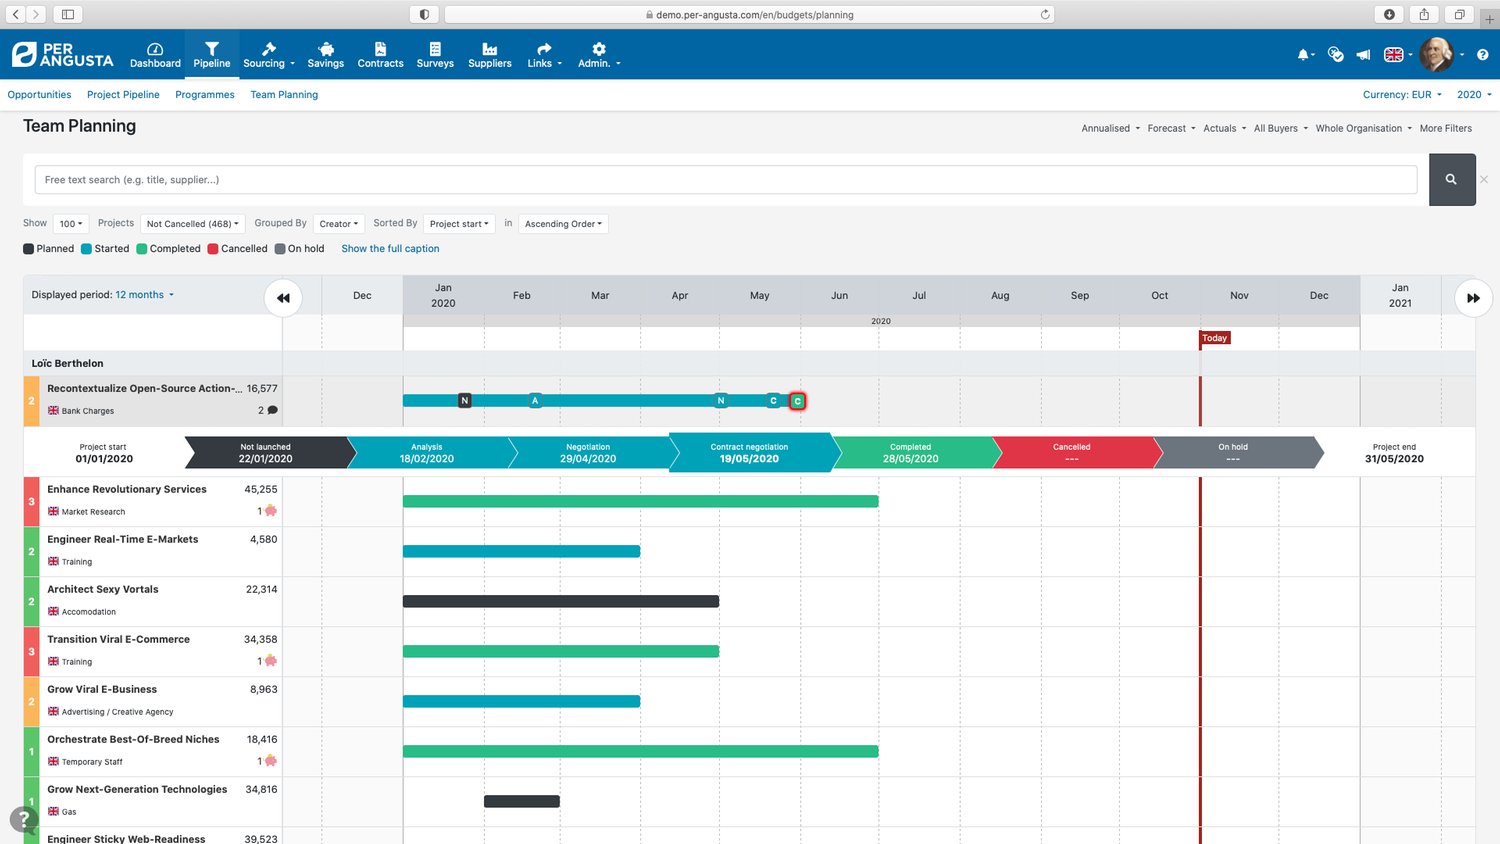Expand the Whole Organisation filter dropdown
This screenshot has width=1500, height=844.
pyautogui.click(x=1363, y=128)
